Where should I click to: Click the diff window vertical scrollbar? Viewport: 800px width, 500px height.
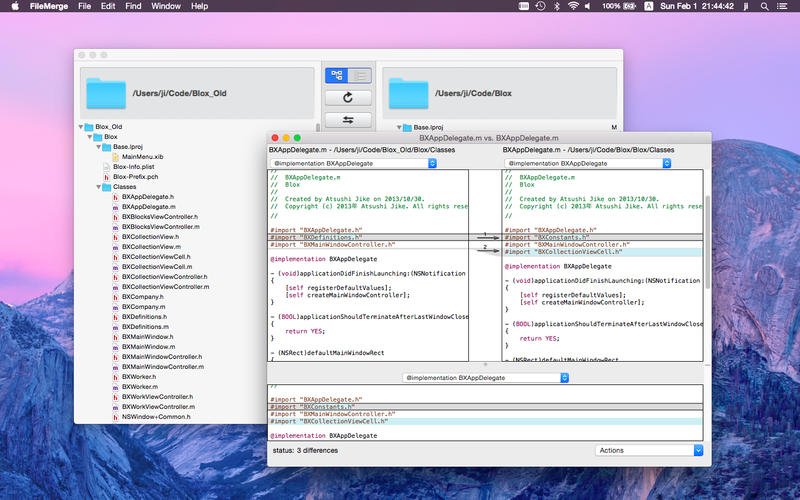(x=707, y=242)
